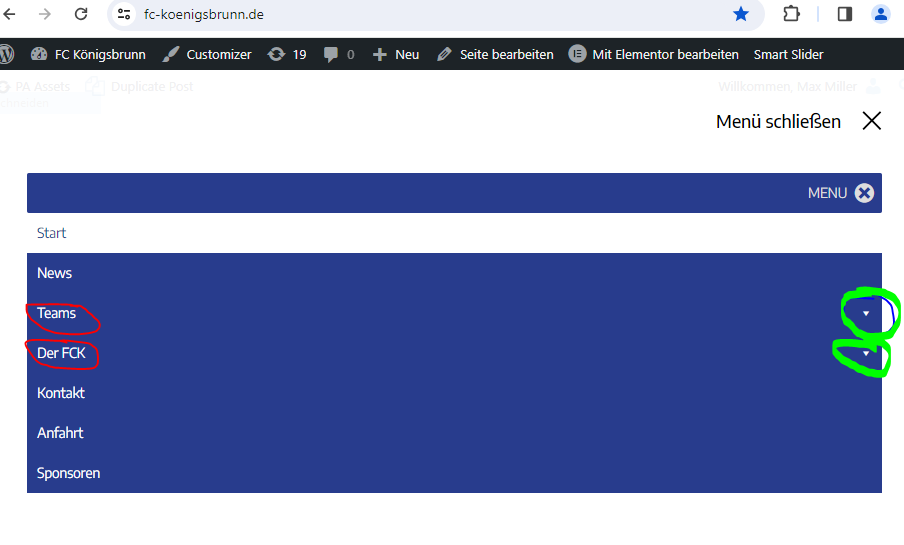Go back to the previous page

click(x=10, y=14)
